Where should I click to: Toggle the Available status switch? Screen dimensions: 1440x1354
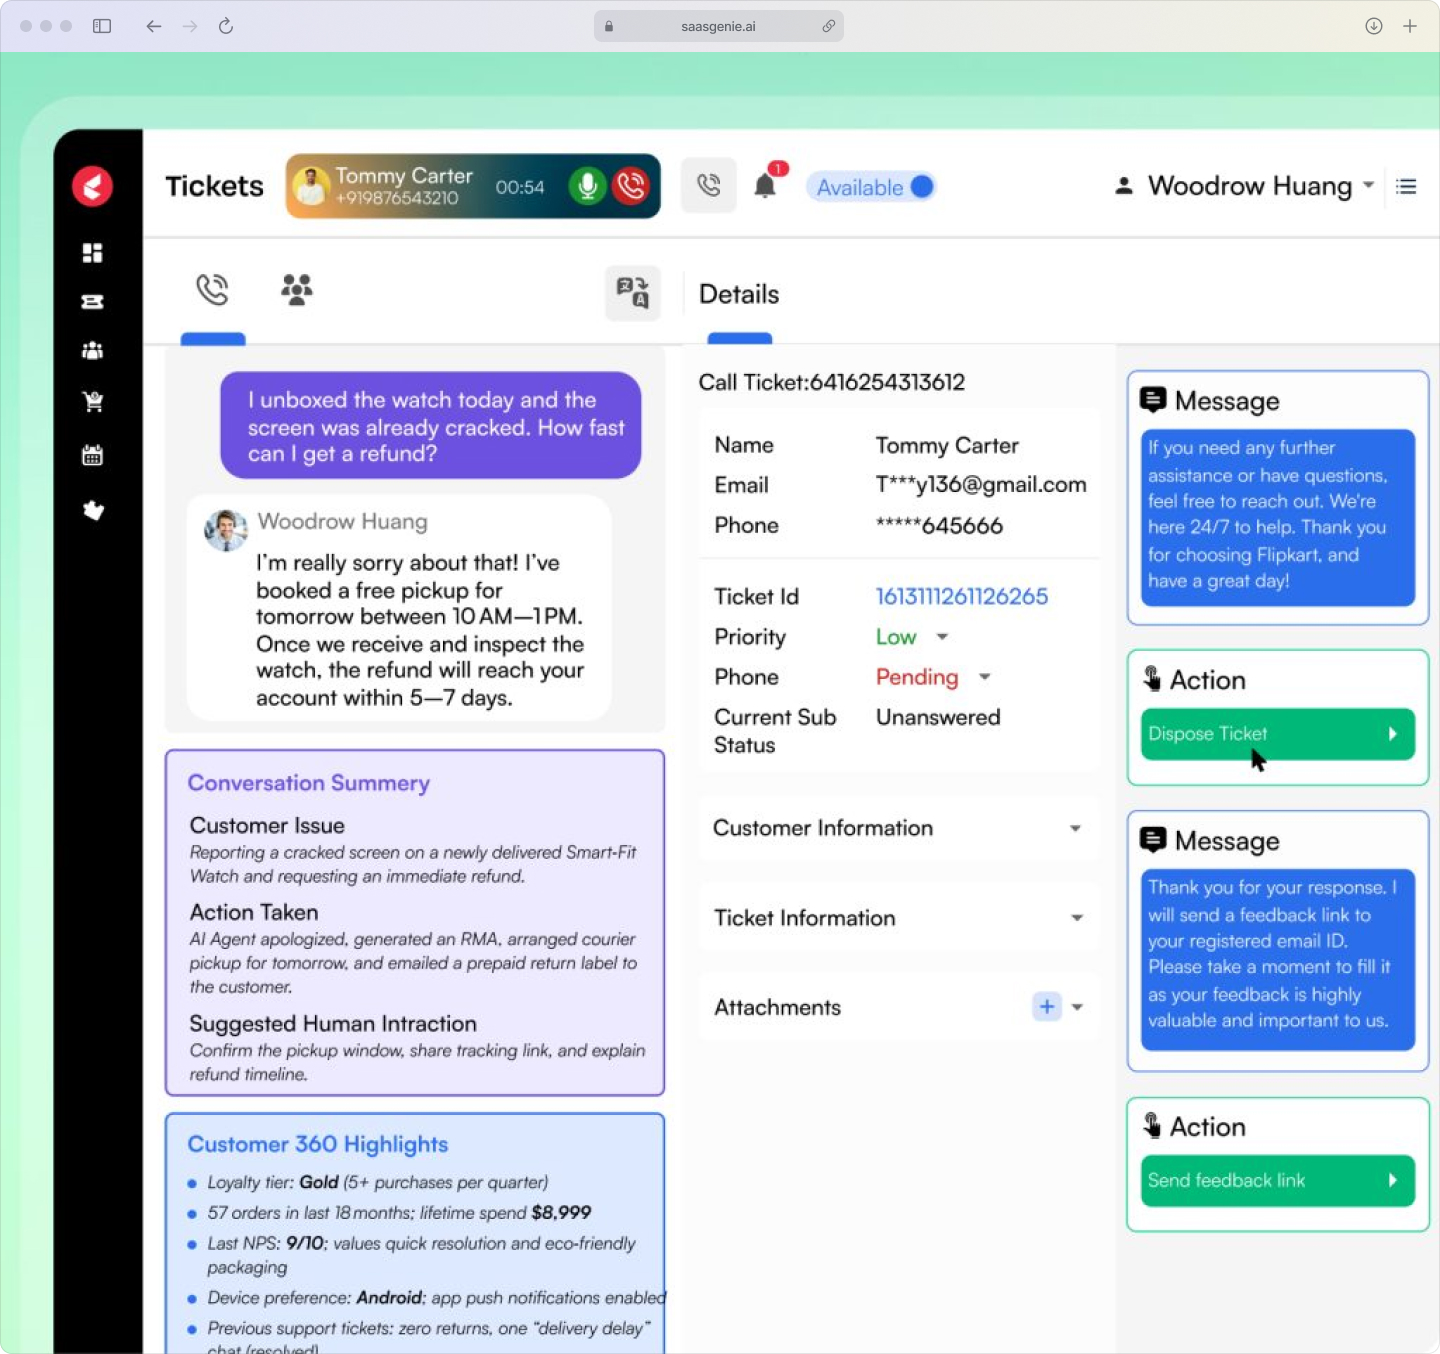pos(919,186)
